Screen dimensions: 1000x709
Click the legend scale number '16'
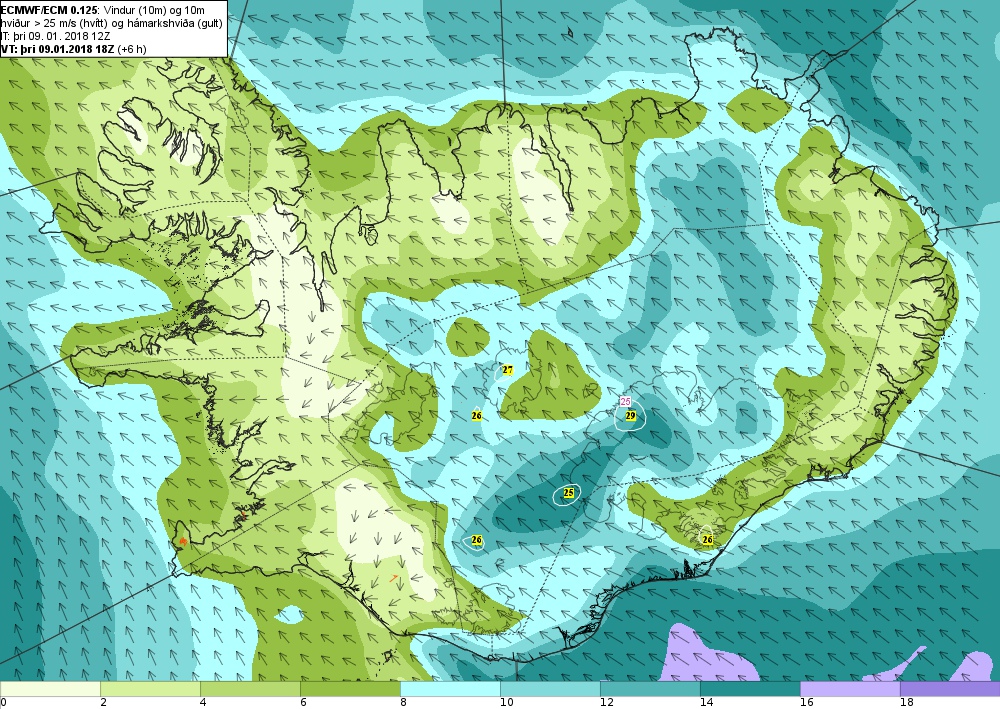click(x=807, y=703)
